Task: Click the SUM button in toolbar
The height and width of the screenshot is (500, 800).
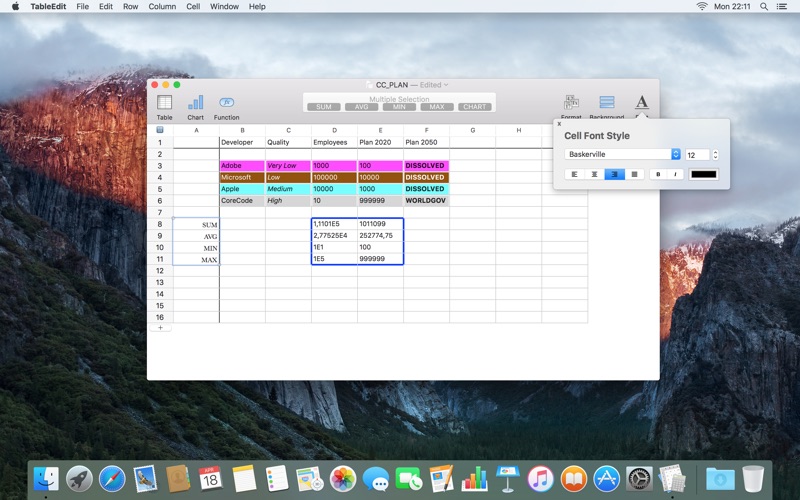Action: (323, 107)
